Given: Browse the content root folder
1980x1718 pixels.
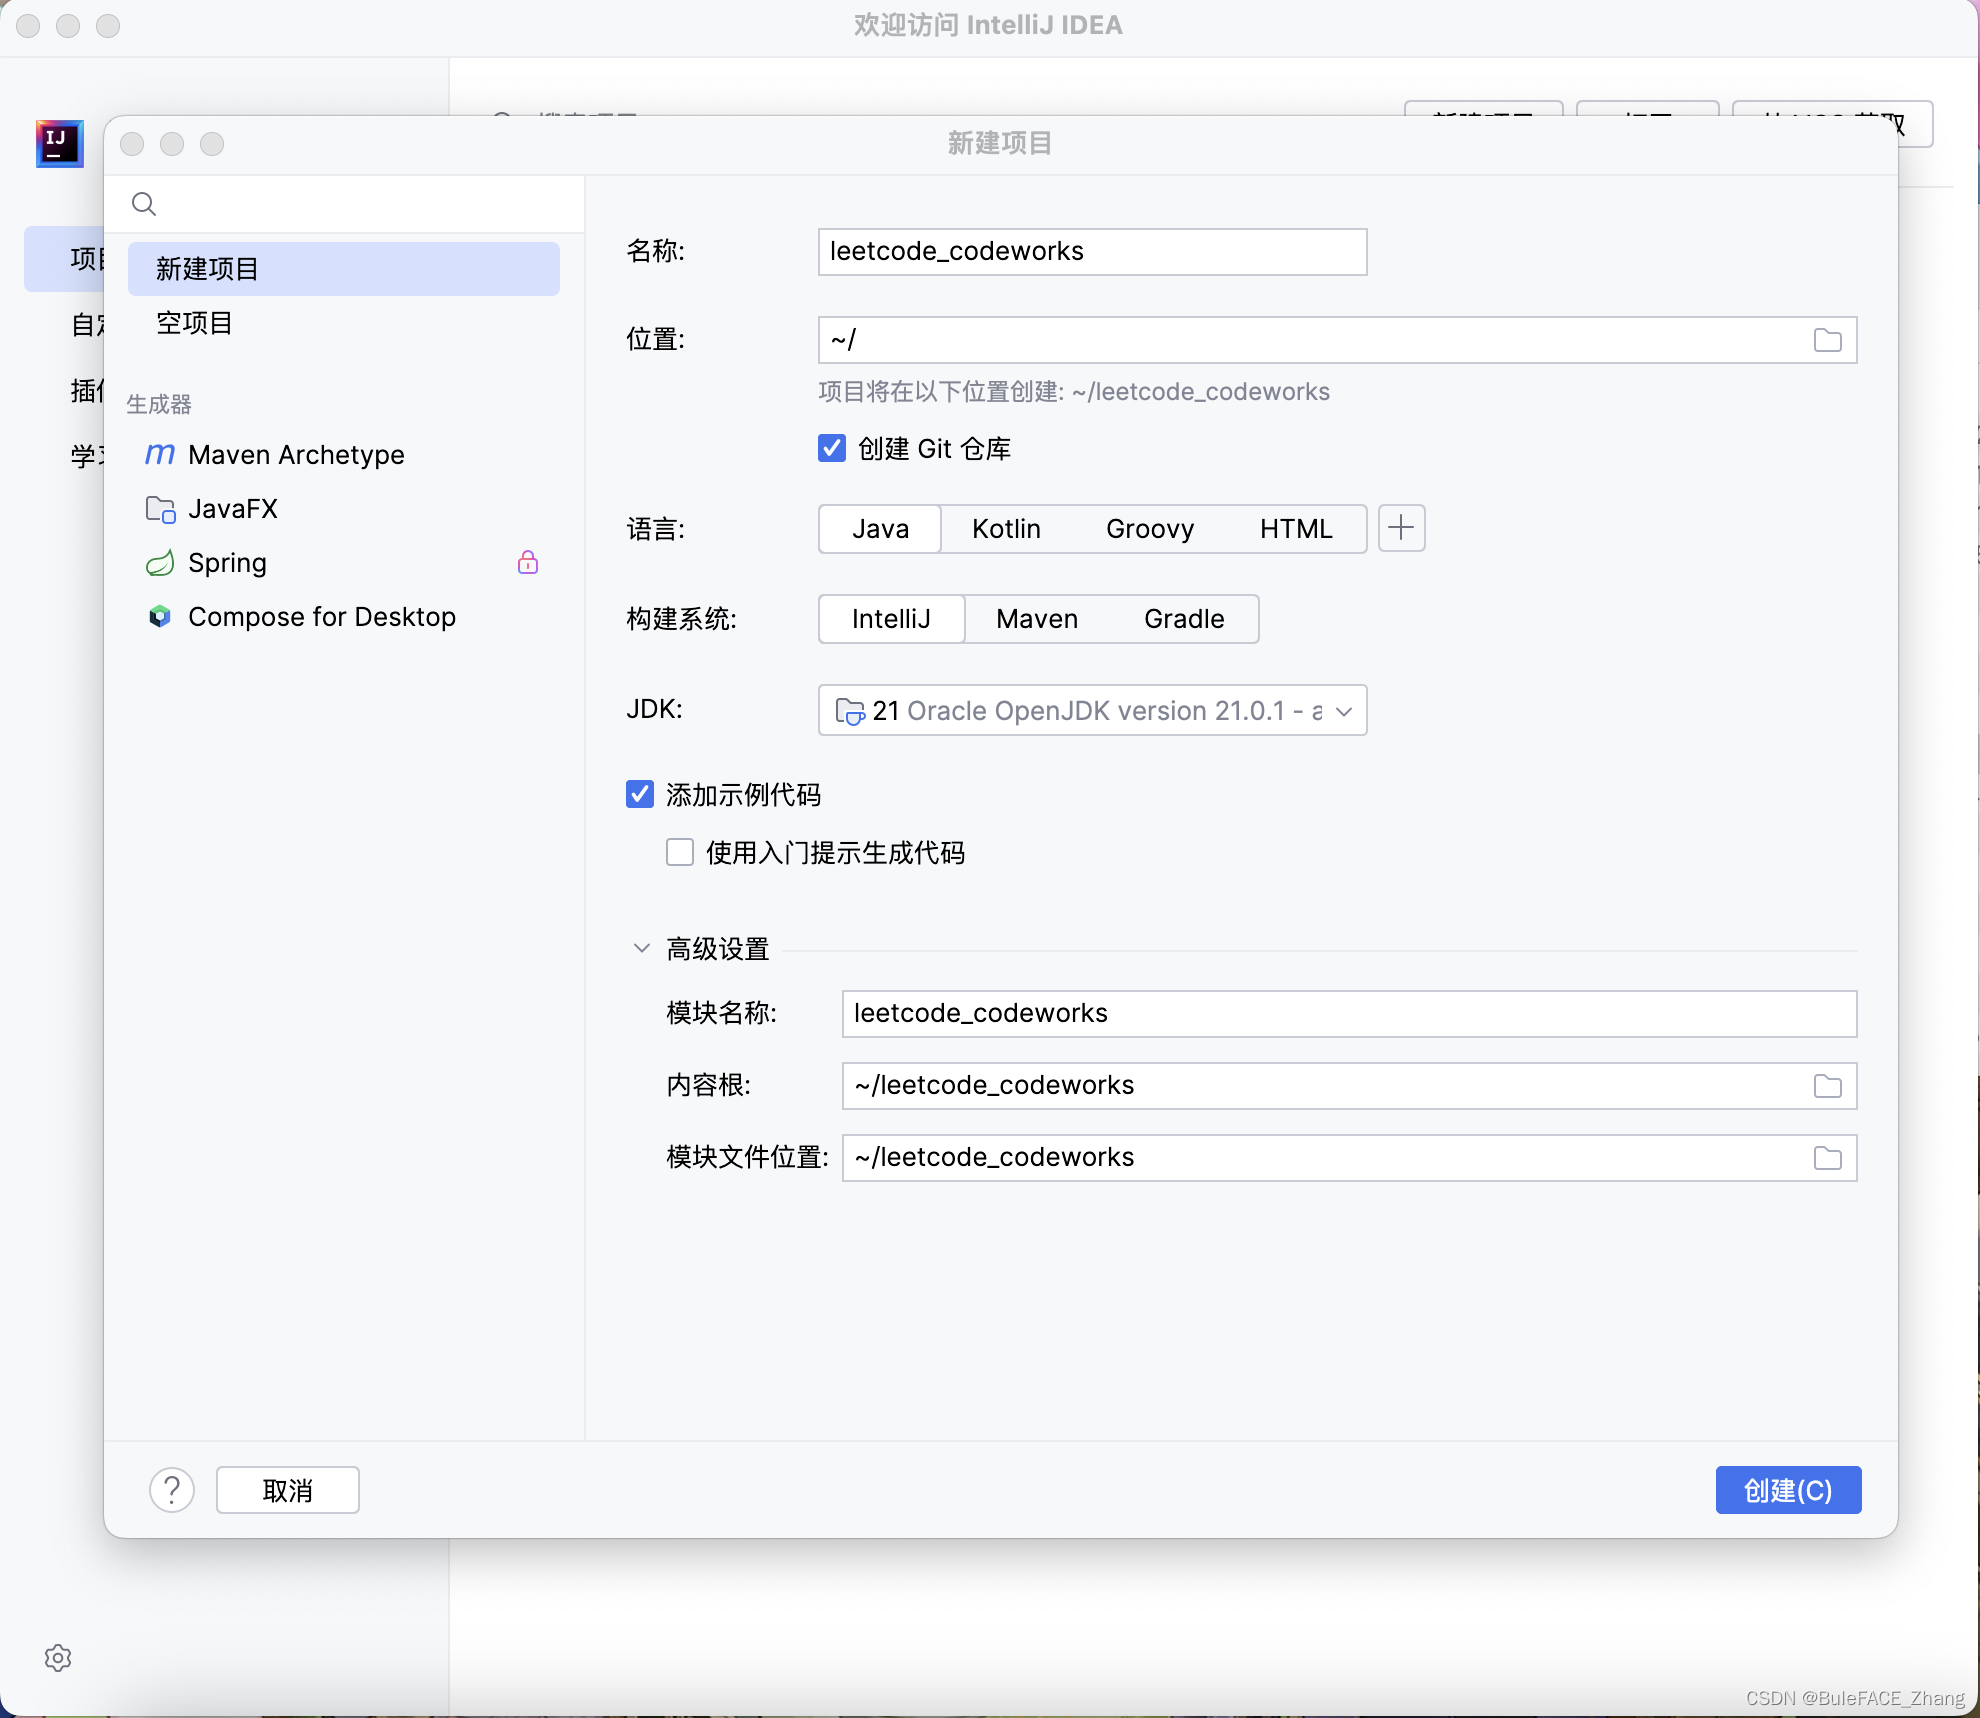Looking at the screenshot, I should coord(1827,1086).
